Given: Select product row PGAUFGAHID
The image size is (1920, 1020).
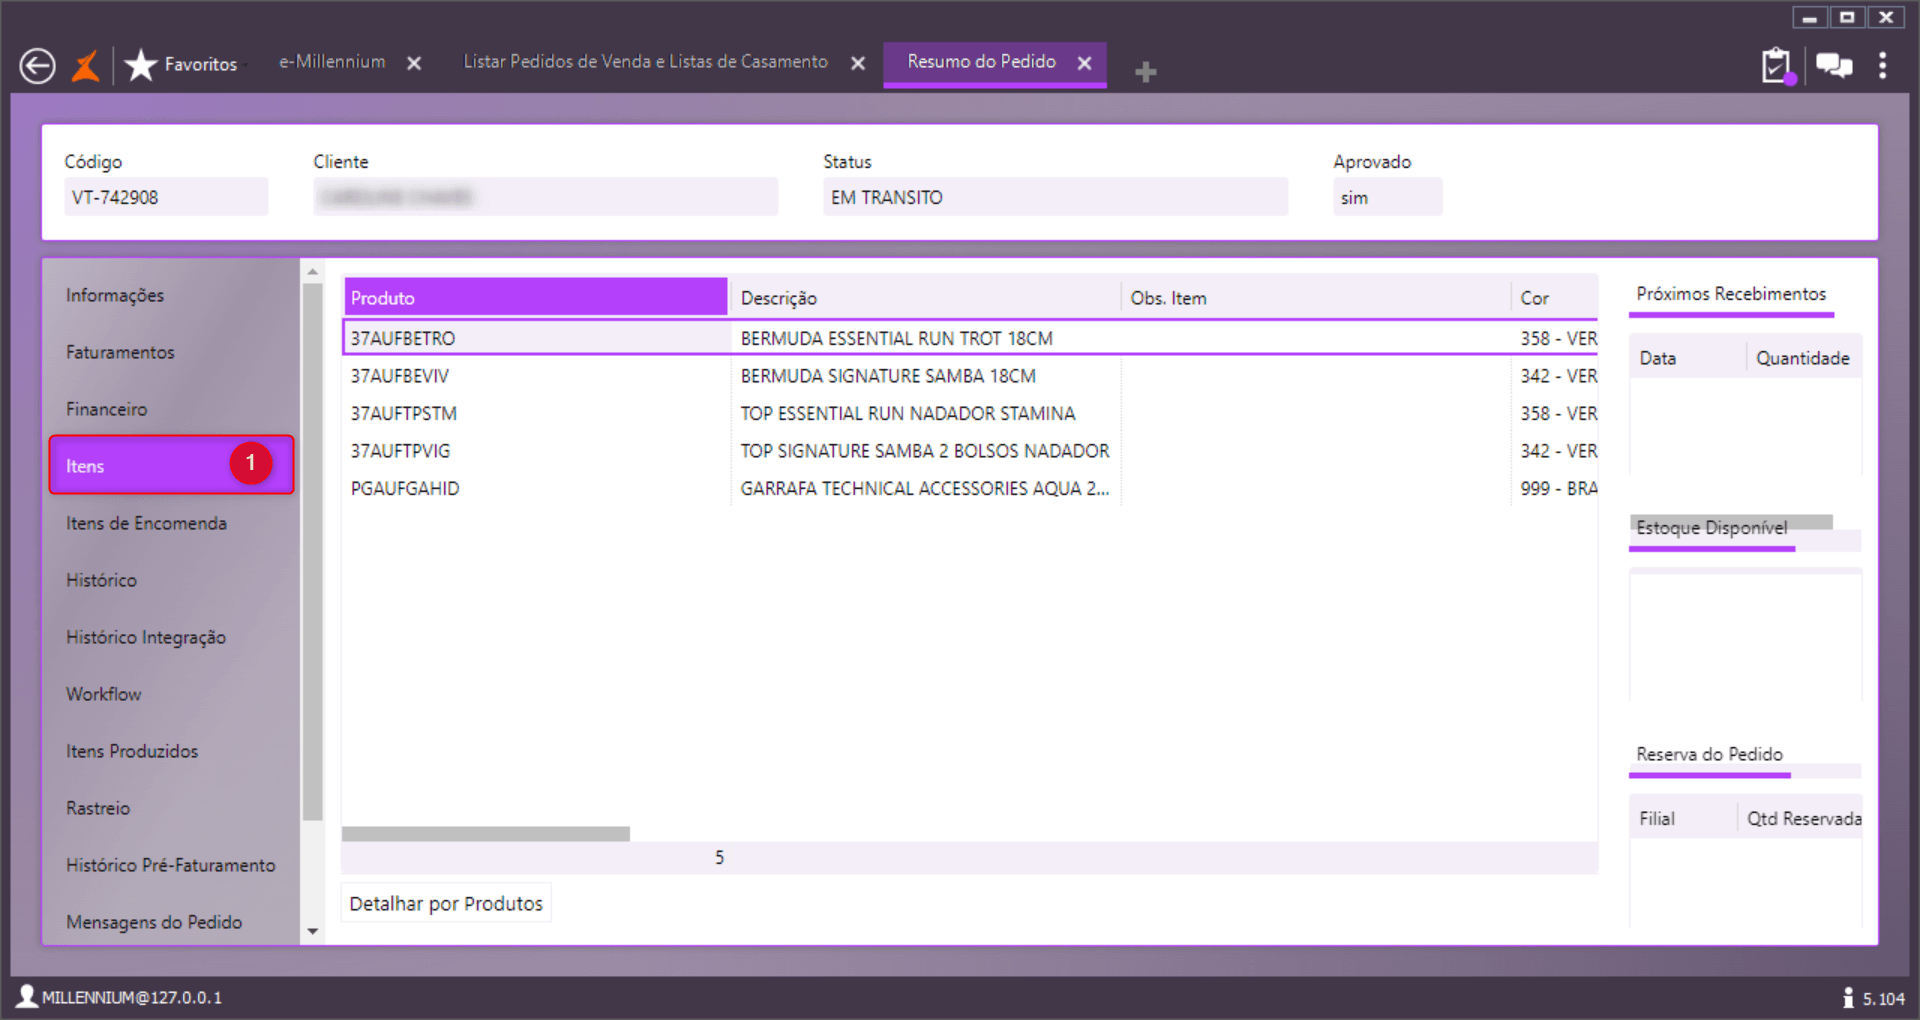Looking at the screenshot, I should pyautogui.click(x=970, y=488).
